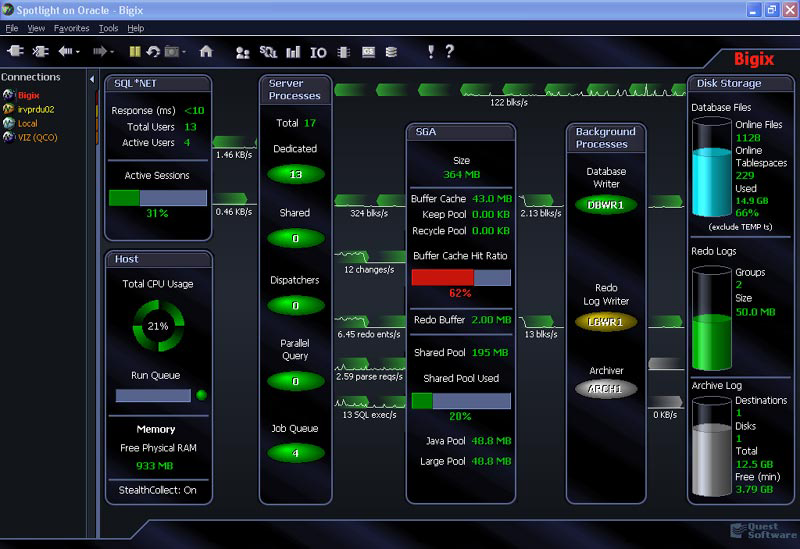
Task: Open the Sessions users icon
Action: click(243, 52)
